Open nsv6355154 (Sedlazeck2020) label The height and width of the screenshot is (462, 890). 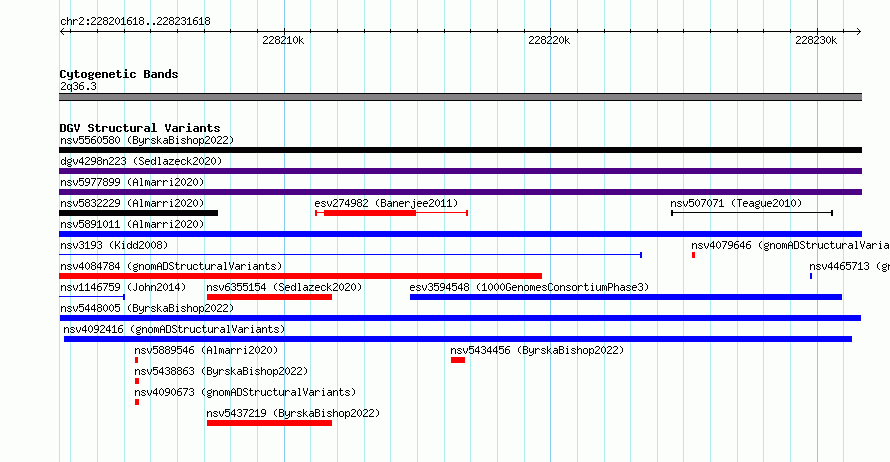click(x=284, y=287)
